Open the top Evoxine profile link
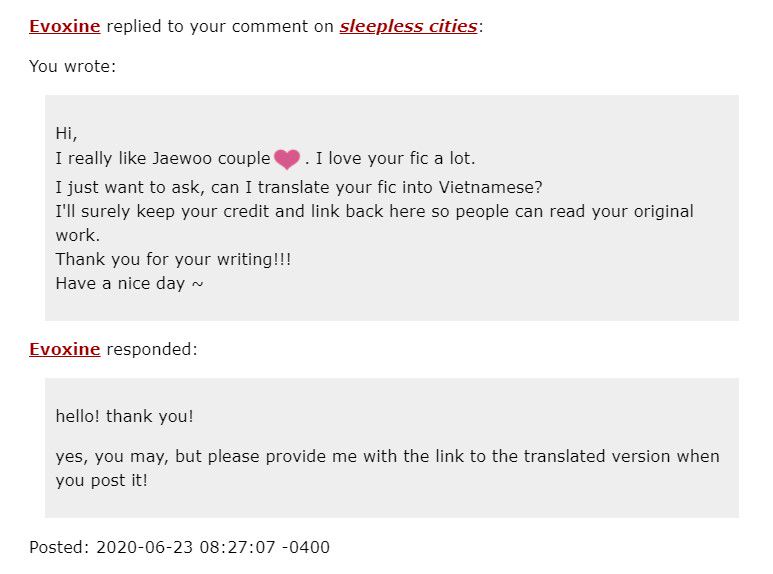This screenshot has height=574, width=773. (65, 26)
